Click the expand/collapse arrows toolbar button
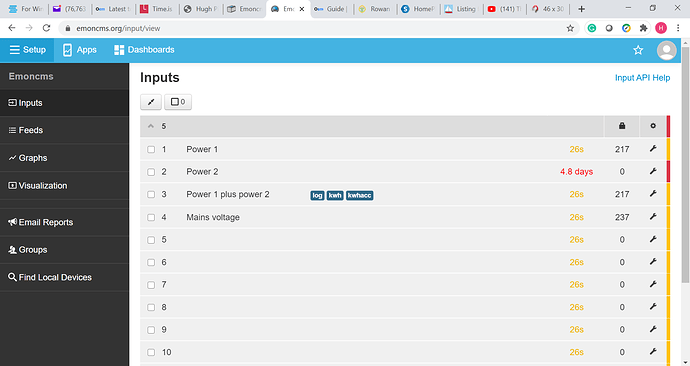This screenshot has height=366, width=690. (x=151, y=102)
